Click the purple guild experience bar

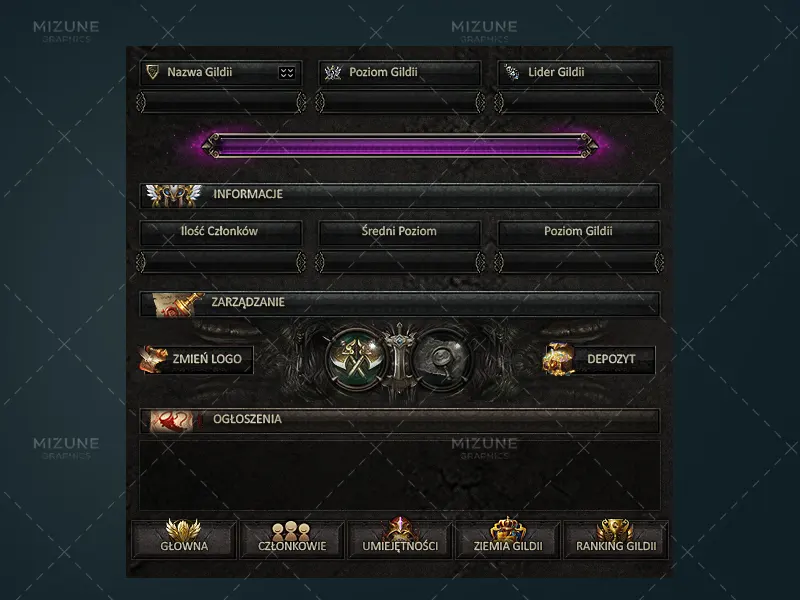click(x=400, y=145)
